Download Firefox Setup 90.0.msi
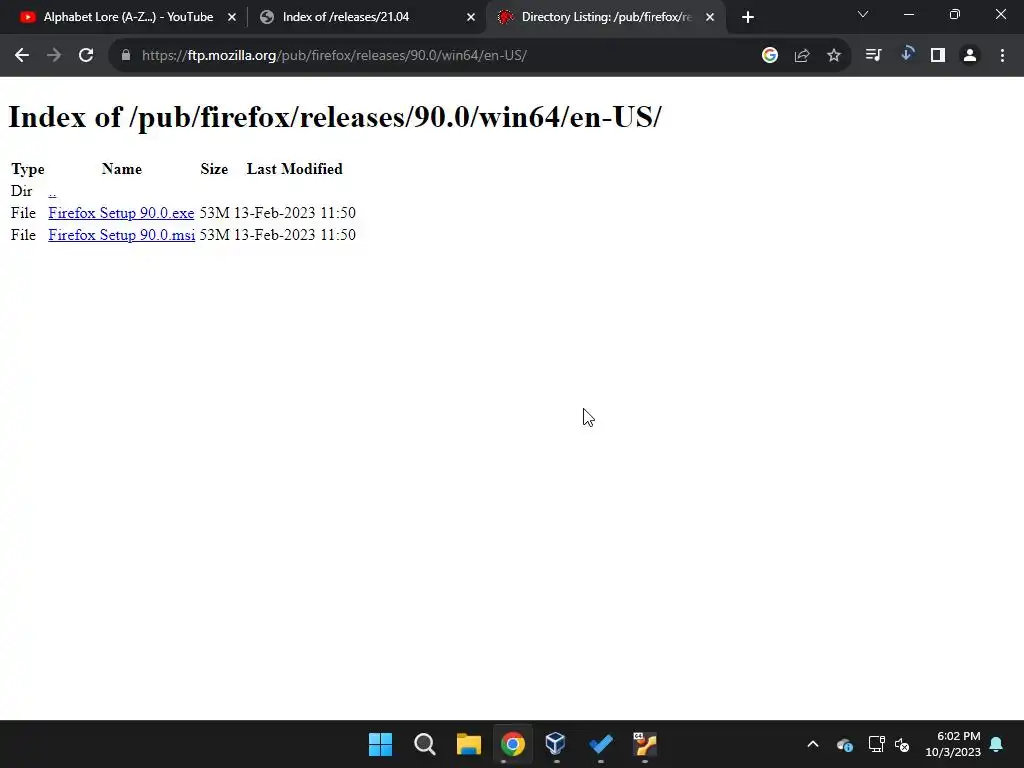Screen dimensions: 1024x768 121,235
